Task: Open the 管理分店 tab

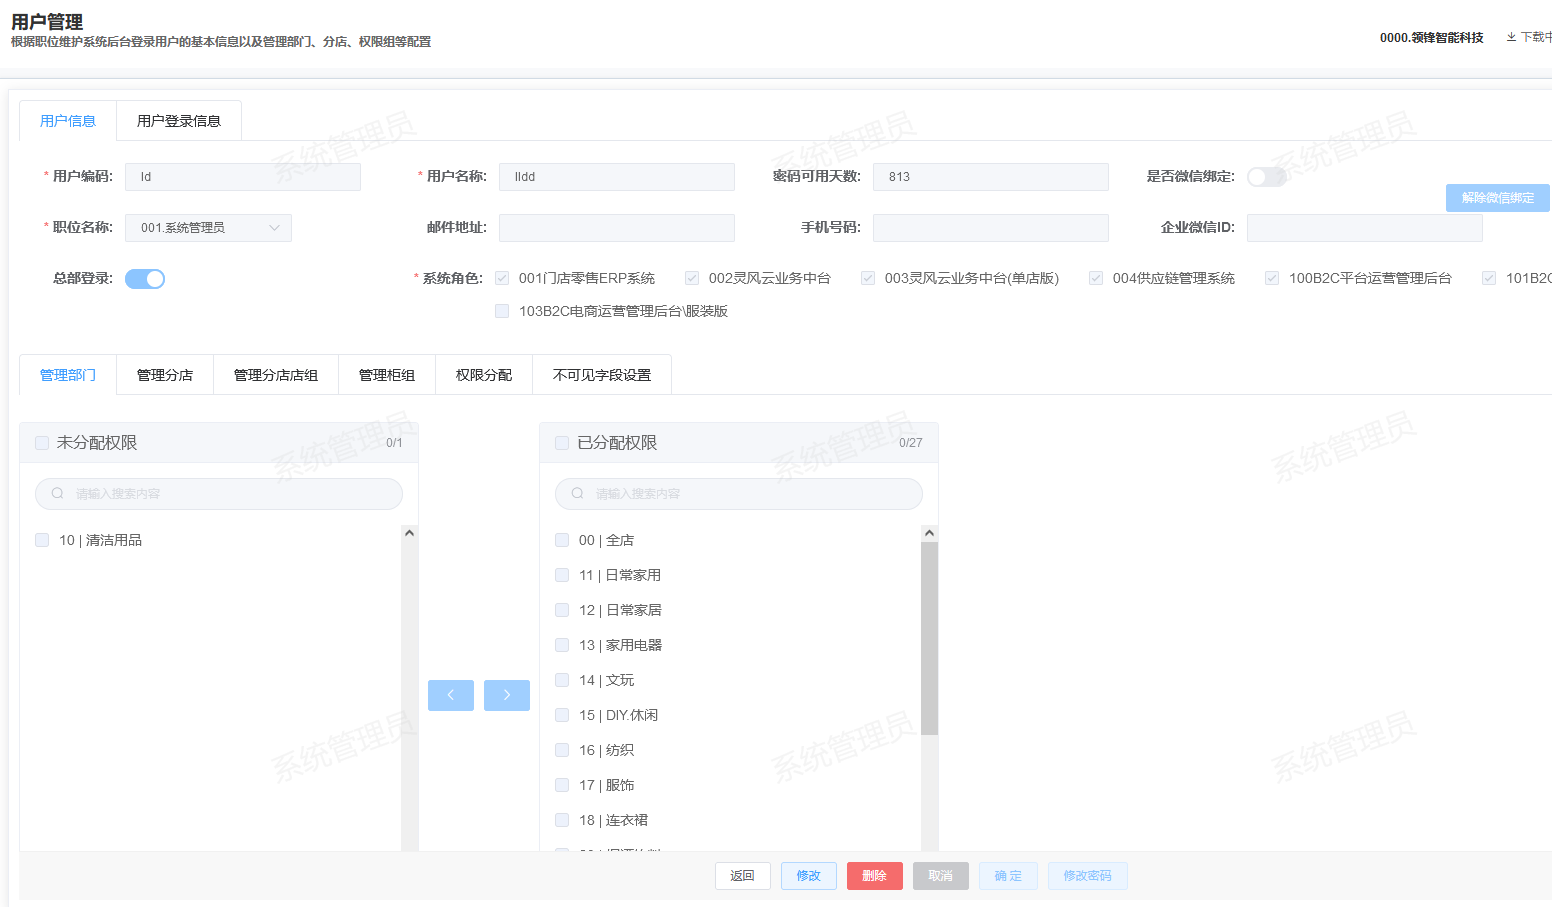Action: (x=165, y=375)
